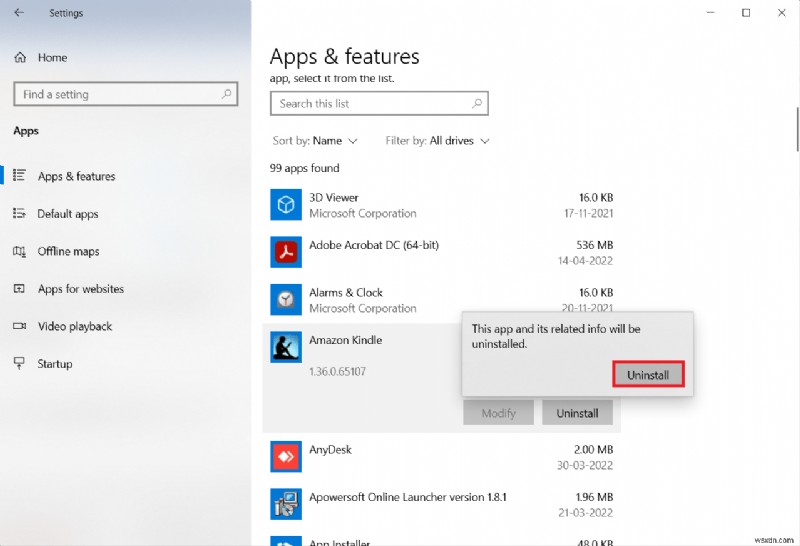Click the Startup sidebar icon
The width and height of the screenshot is (800, 546).
coord(19,363)
